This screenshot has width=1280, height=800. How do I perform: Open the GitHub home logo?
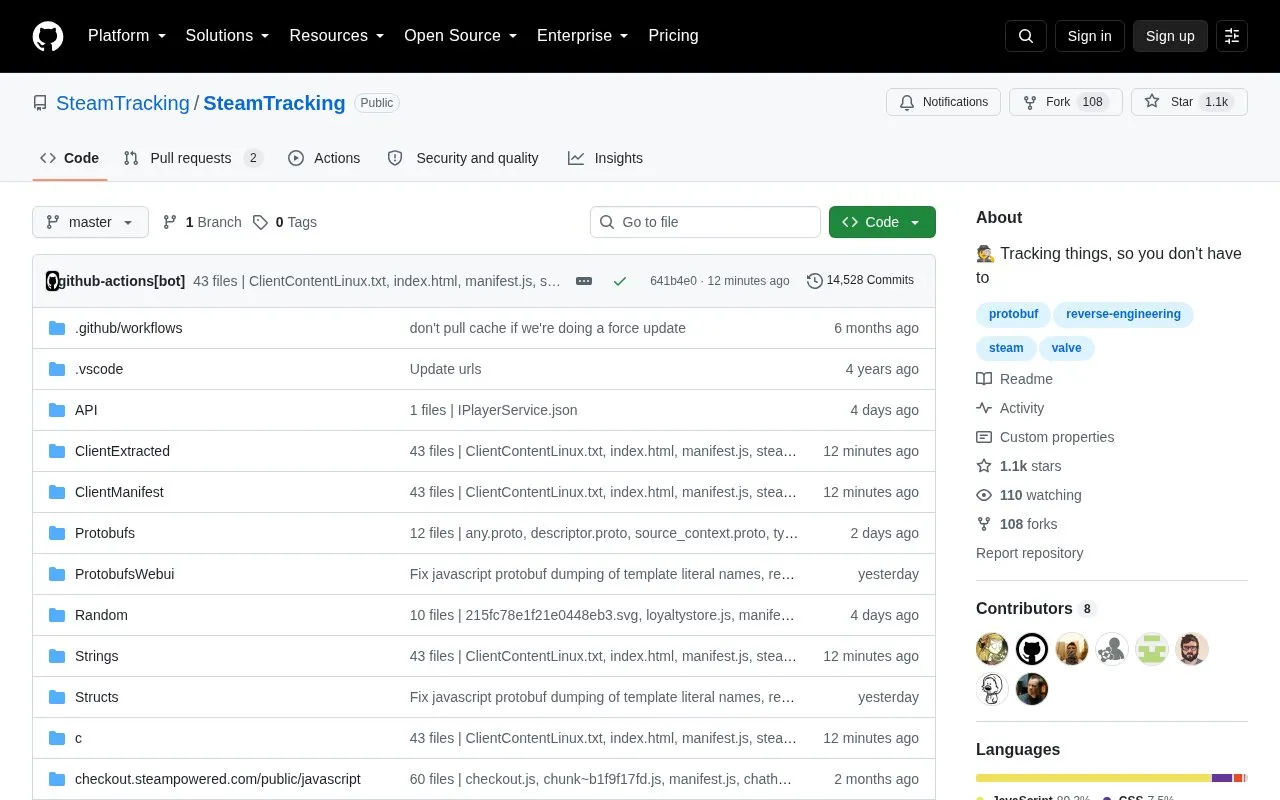coord(48,36)
